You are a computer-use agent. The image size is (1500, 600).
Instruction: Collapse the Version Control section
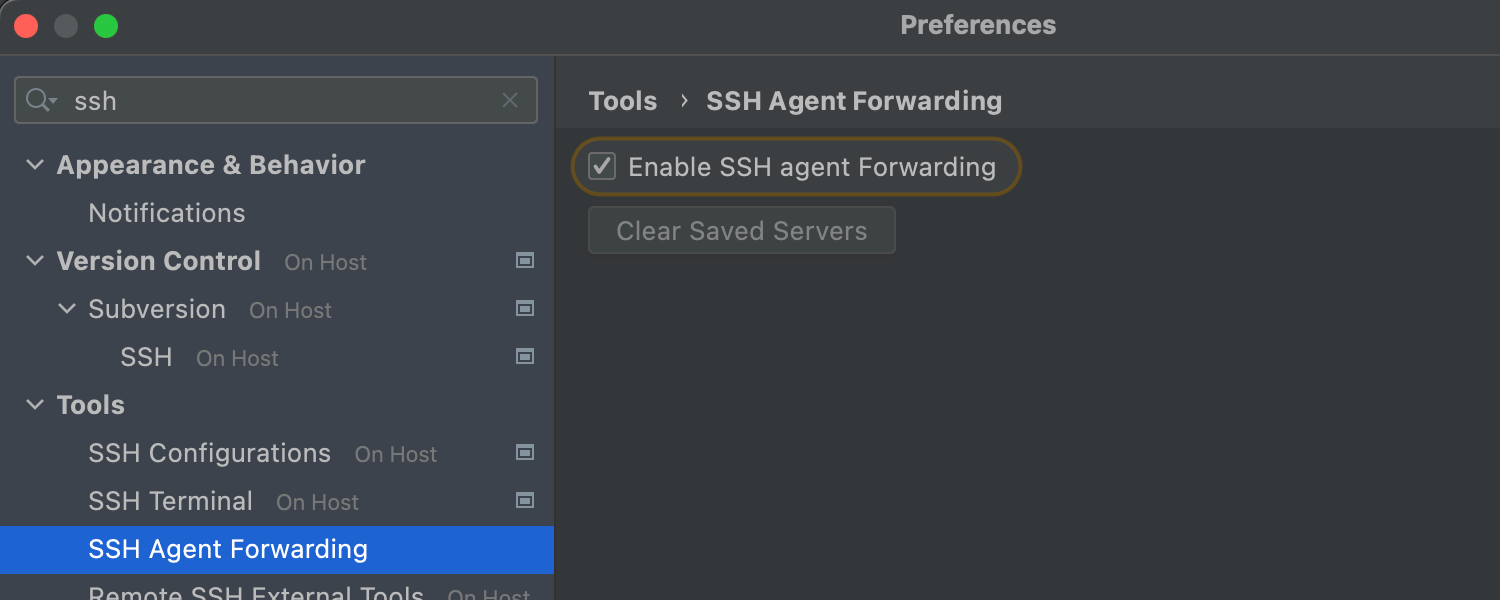pos(35,261)
